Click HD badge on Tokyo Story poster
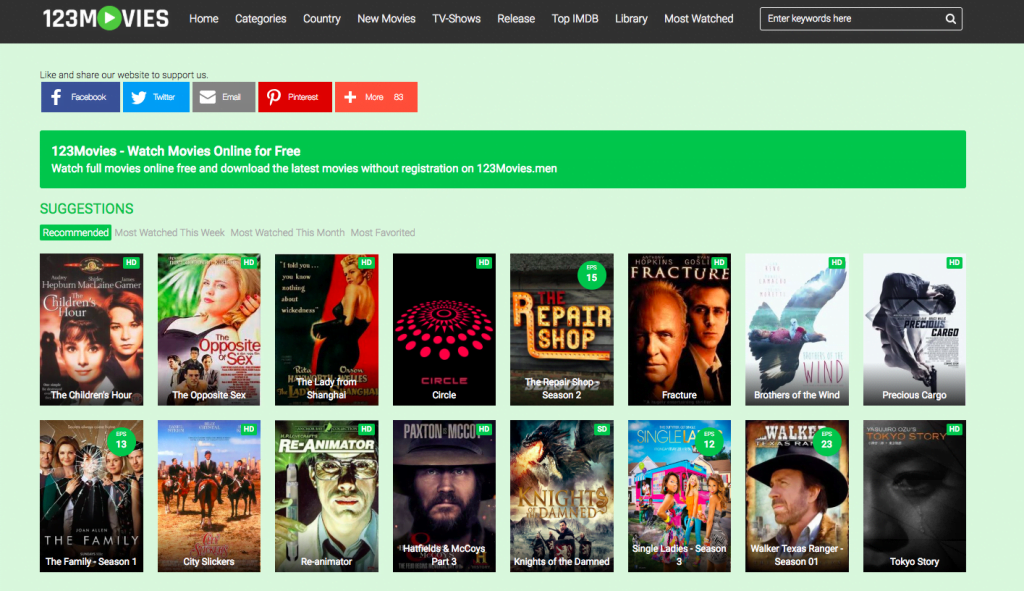The image size is (1024, 591). (954, 429)
